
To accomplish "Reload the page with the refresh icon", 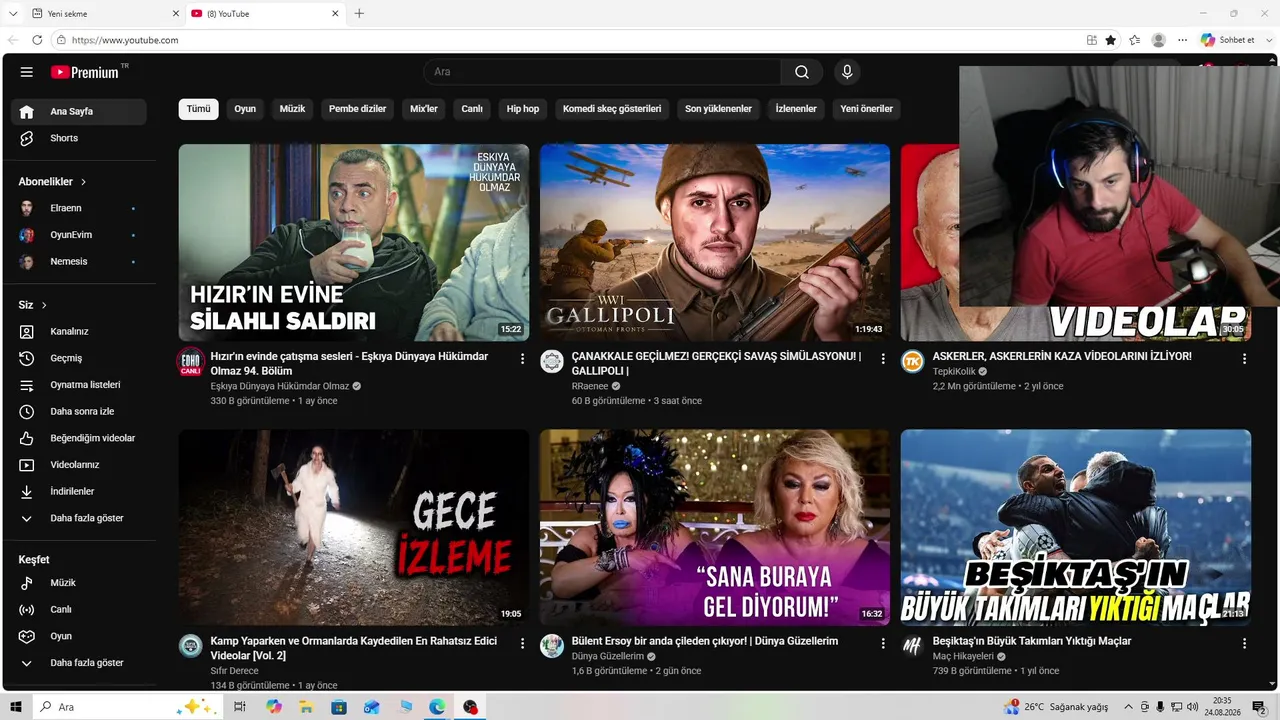I will (37, 40).
